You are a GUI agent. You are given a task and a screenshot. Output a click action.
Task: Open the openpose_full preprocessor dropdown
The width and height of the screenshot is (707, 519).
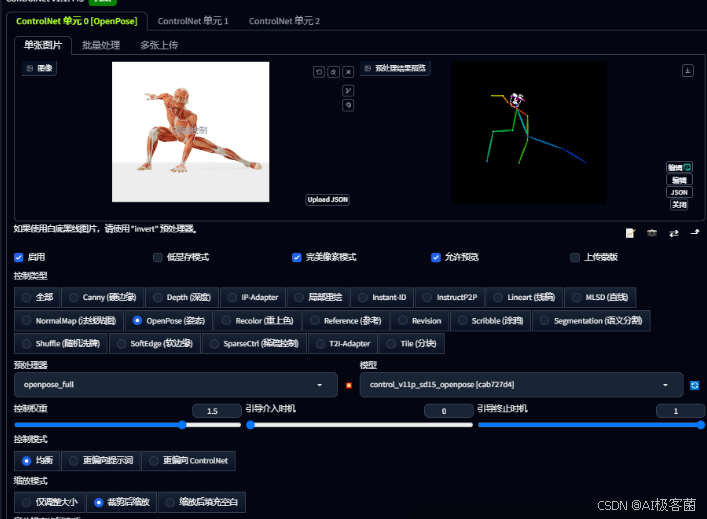click(x=176, y=385)
